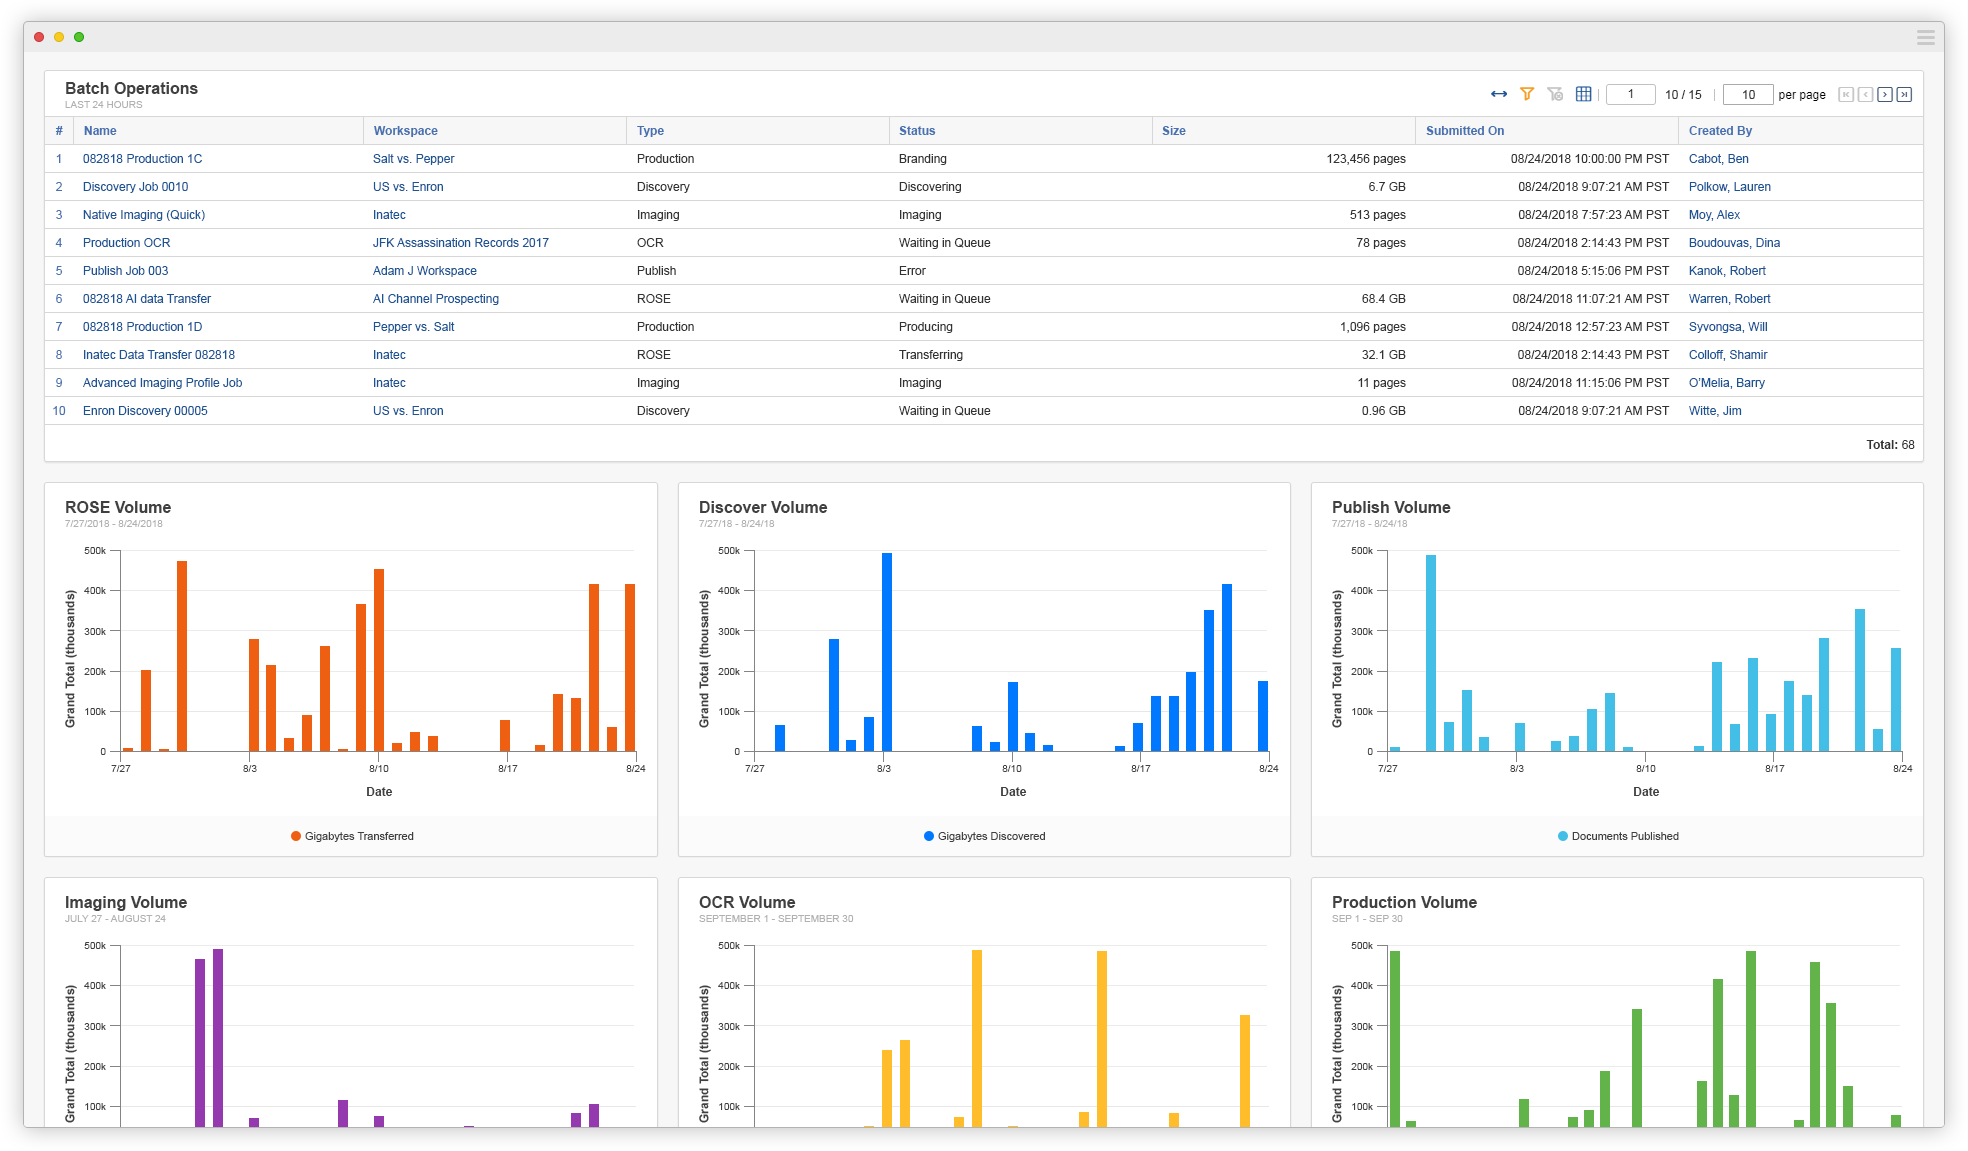
Task: Open the Pepper vs. Salt workspace
Action: [413, 327]
